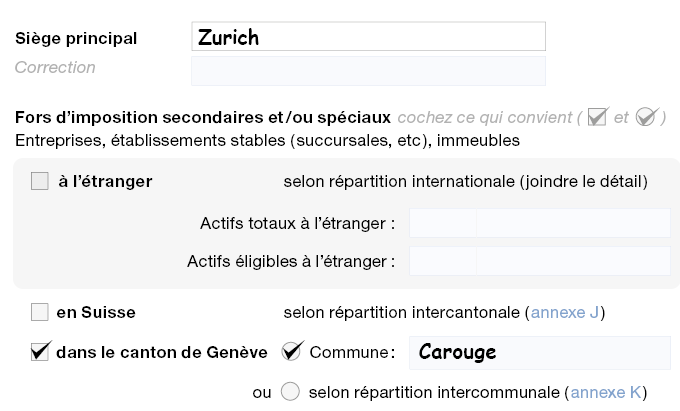Click the square checkmark example icon in the hint

click(598, 117)
